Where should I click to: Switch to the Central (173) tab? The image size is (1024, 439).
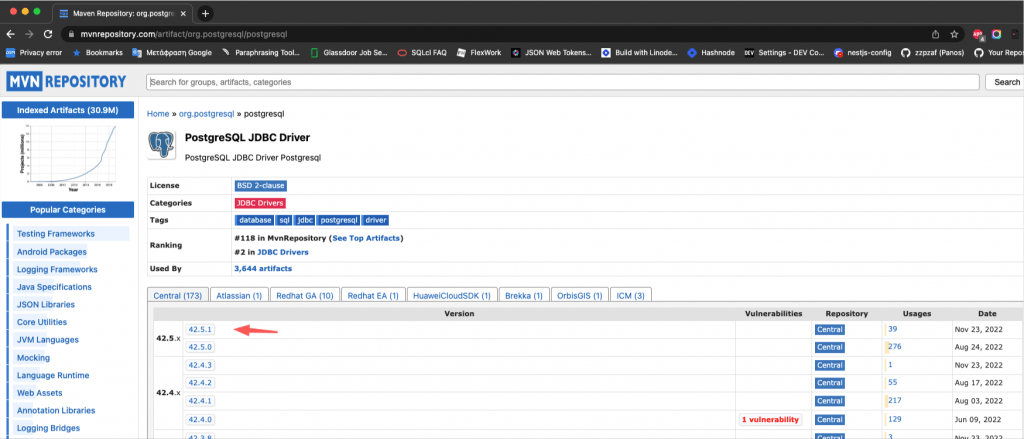[x=178, y=296]
